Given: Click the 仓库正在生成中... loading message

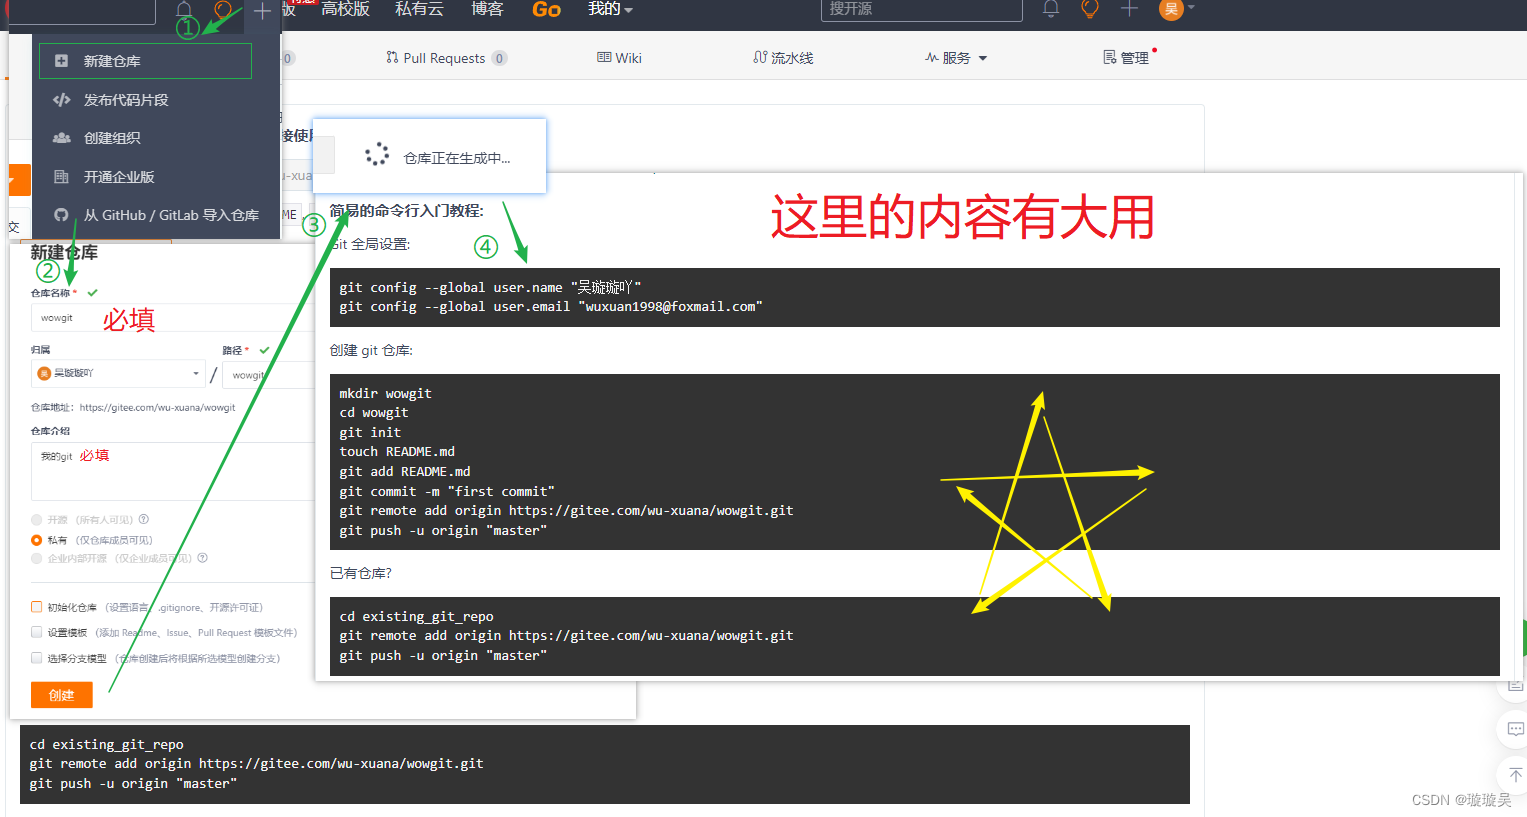Looking at the screenshot, I should coord(456,158).
